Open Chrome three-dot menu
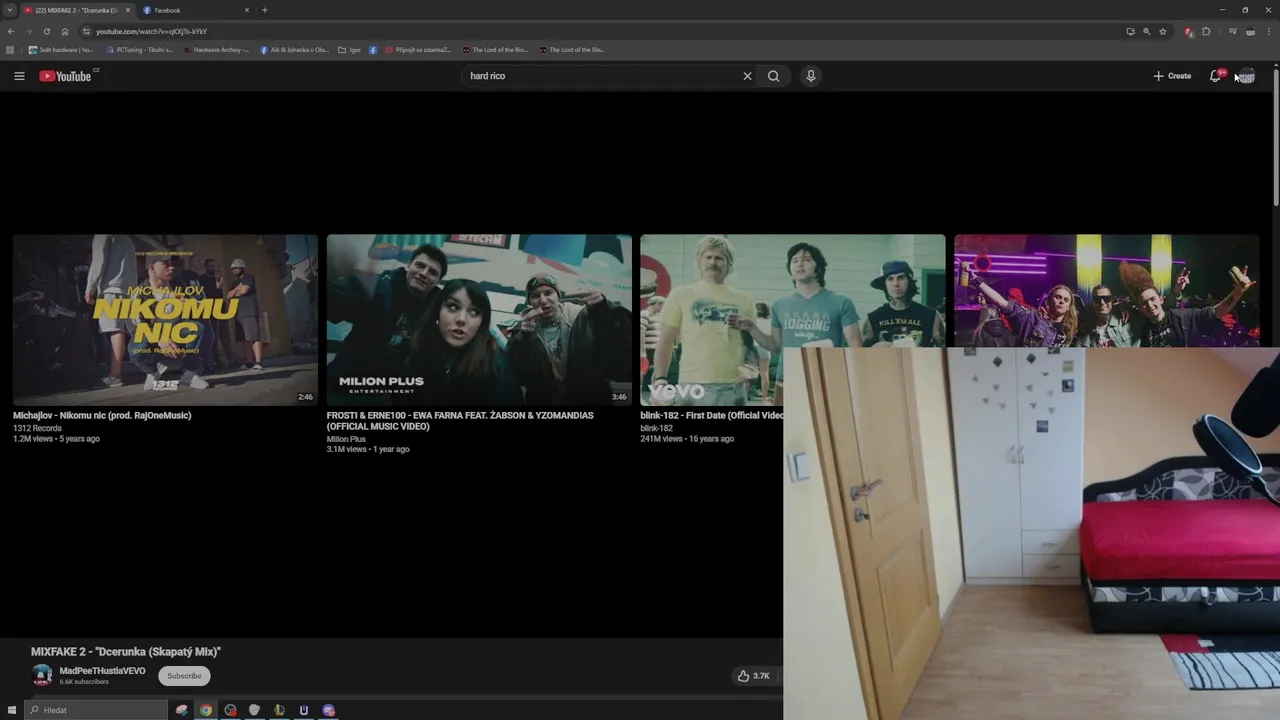The height and width of the screenshot is (720, 1280). click(x=1270, y=31)
